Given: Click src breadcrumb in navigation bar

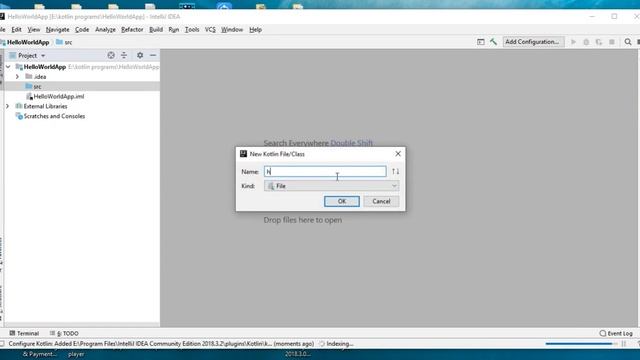Looking at the screenshot, I should [64, 42].
